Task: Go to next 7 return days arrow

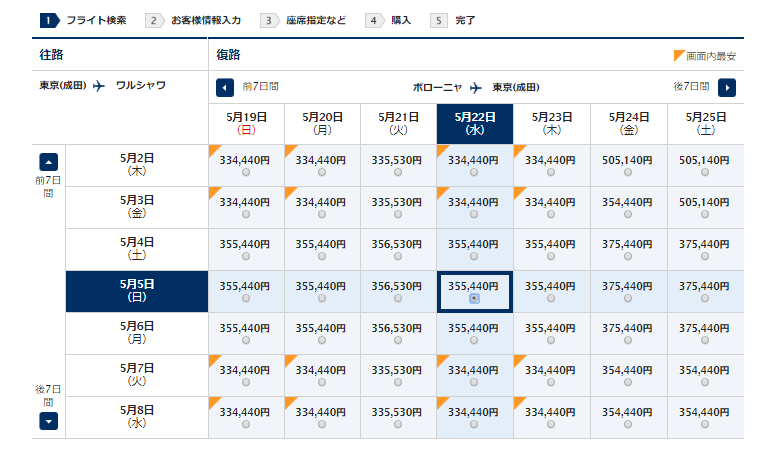Action: 727,88
